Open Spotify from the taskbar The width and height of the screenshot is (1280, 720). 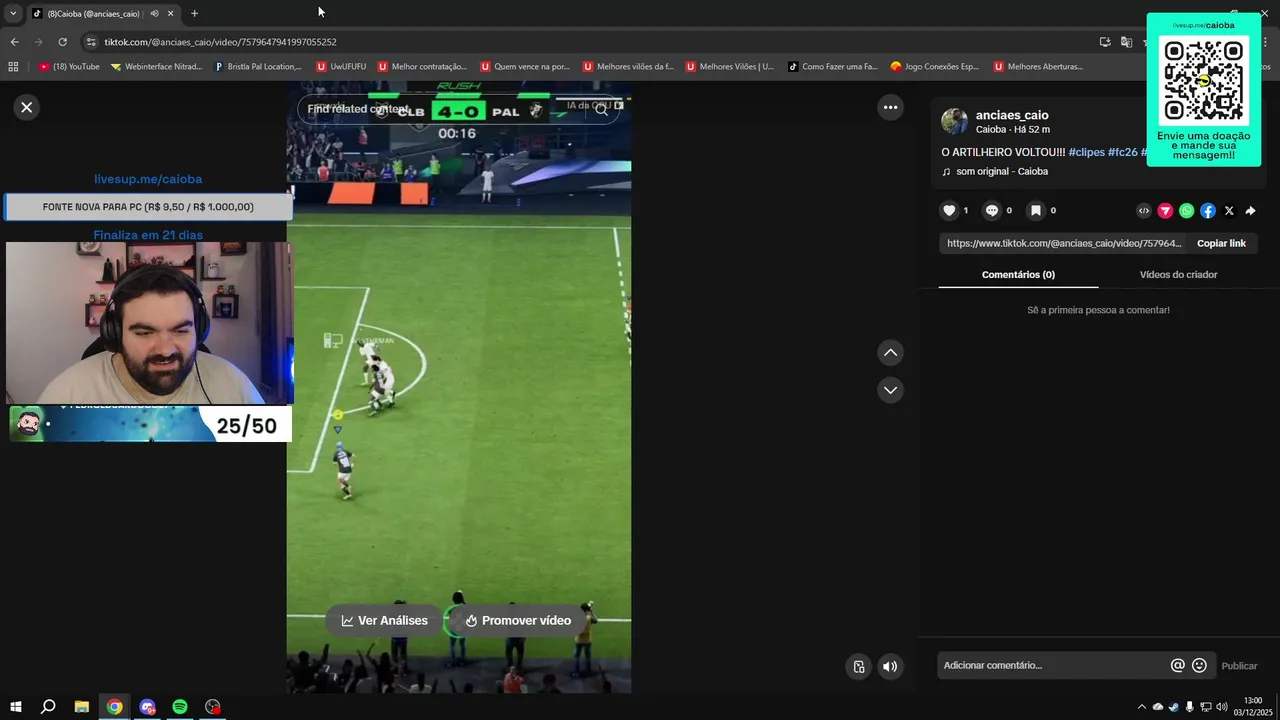(180, 706)
